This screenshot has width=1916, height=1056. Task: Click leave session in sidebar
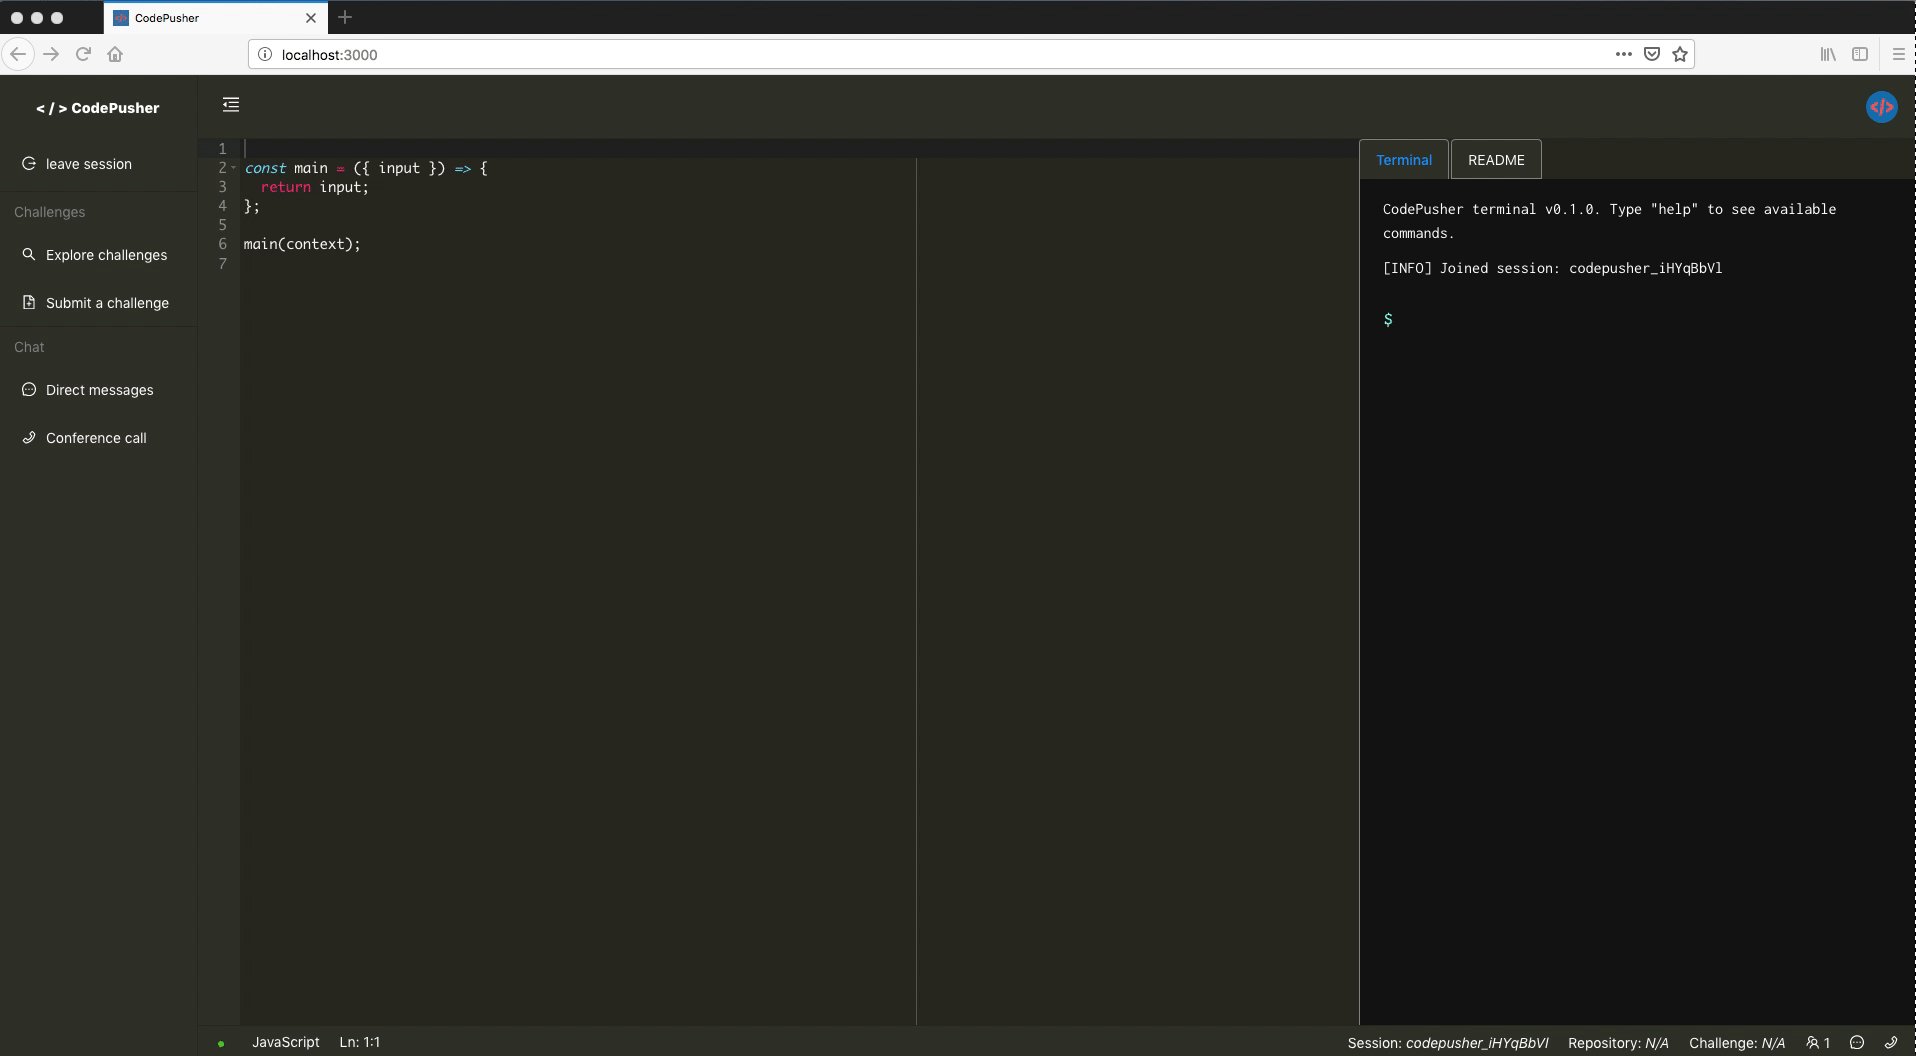99,164
